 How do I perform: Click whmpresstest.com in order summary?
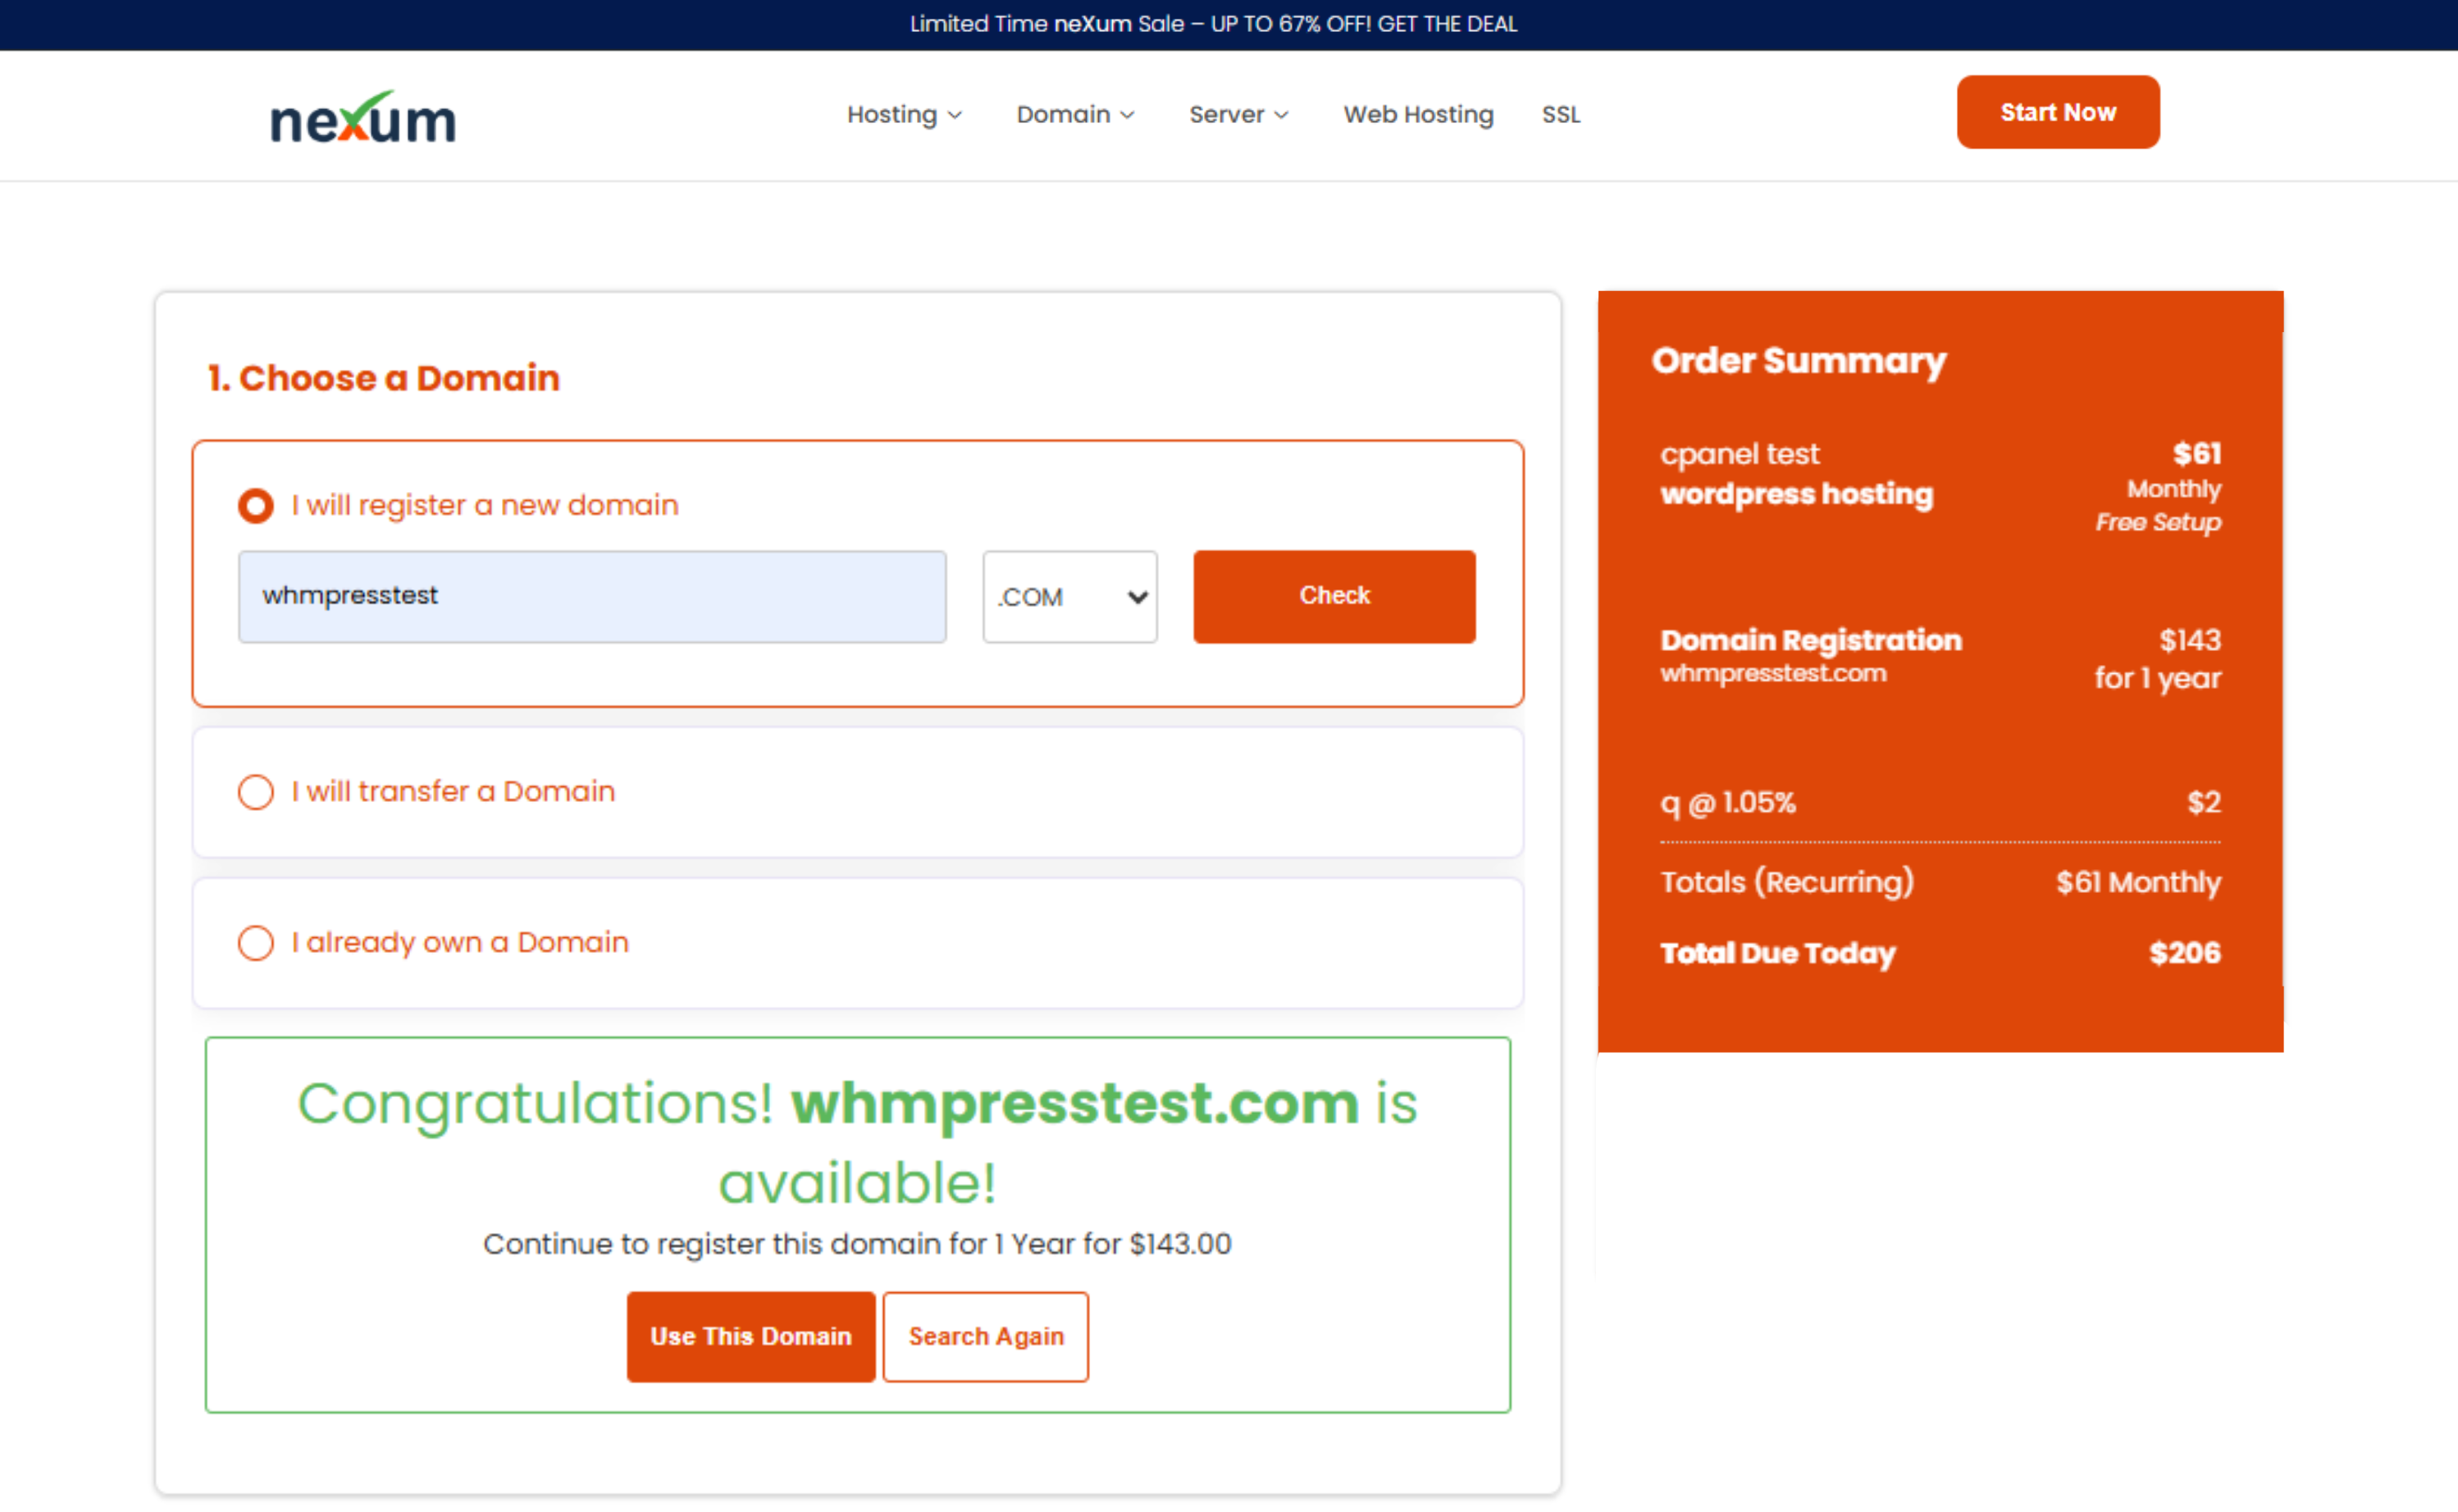tap(1773, 674)
